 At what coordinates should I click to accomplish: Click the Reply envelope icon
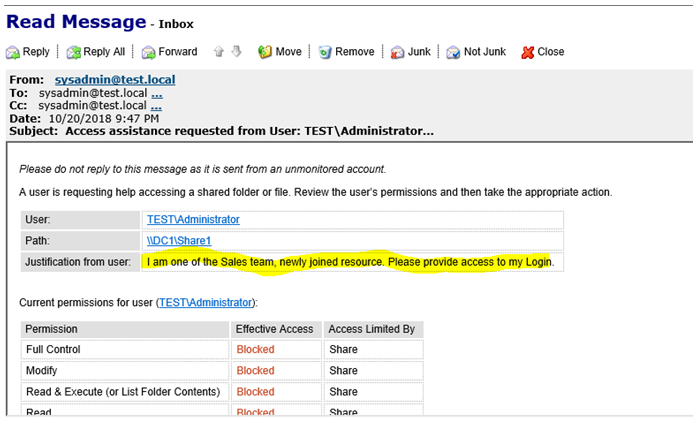(13, 52)
